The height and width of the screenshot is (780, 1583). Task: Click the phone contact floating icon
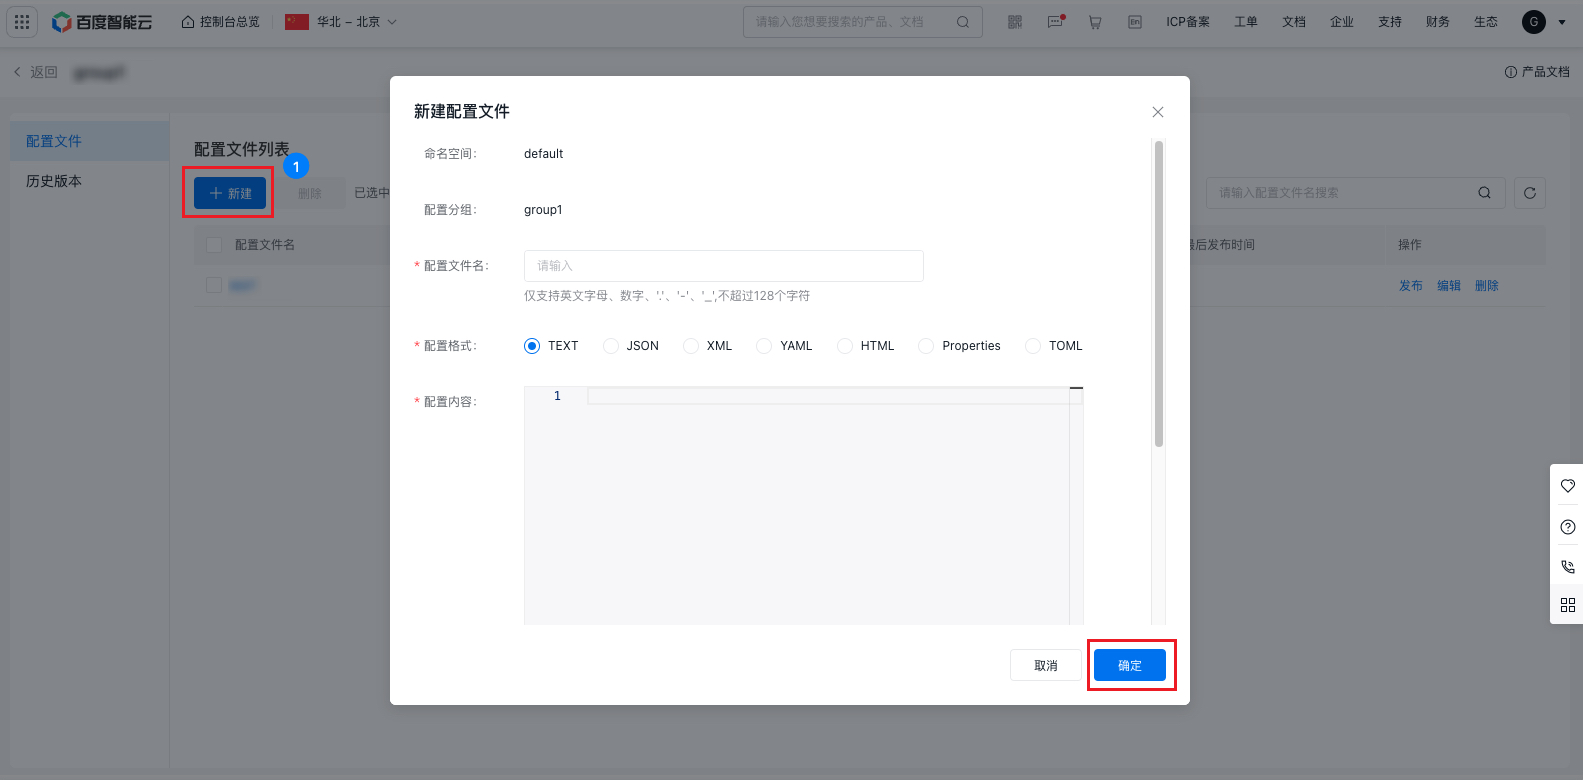(x=1567, y=566)
